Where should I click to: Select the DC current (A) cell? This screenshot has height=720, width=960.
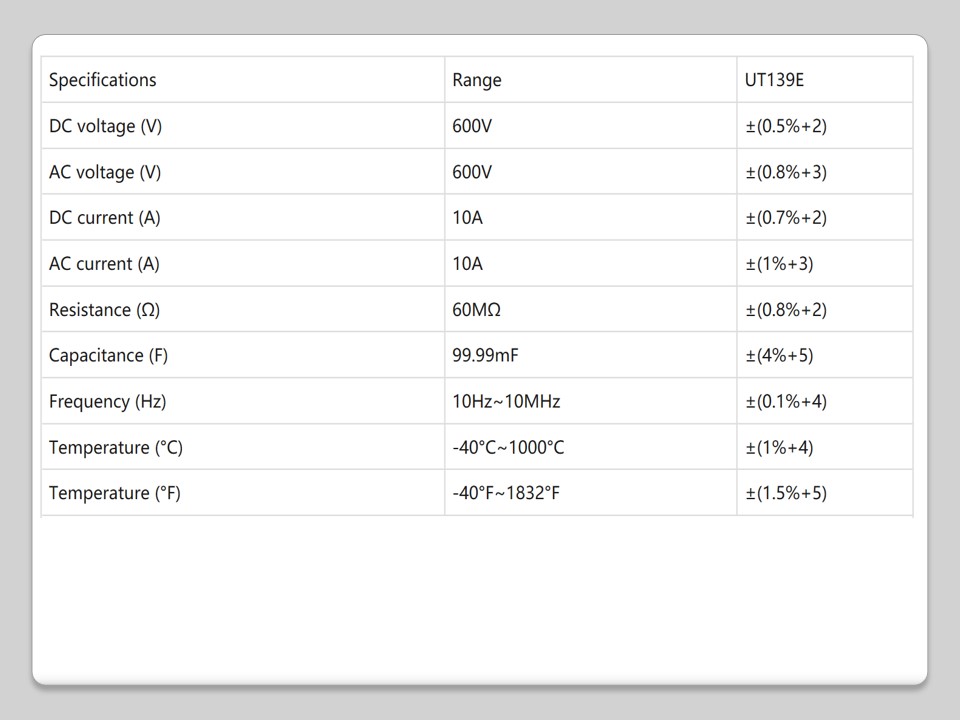(x=104, y=218)
